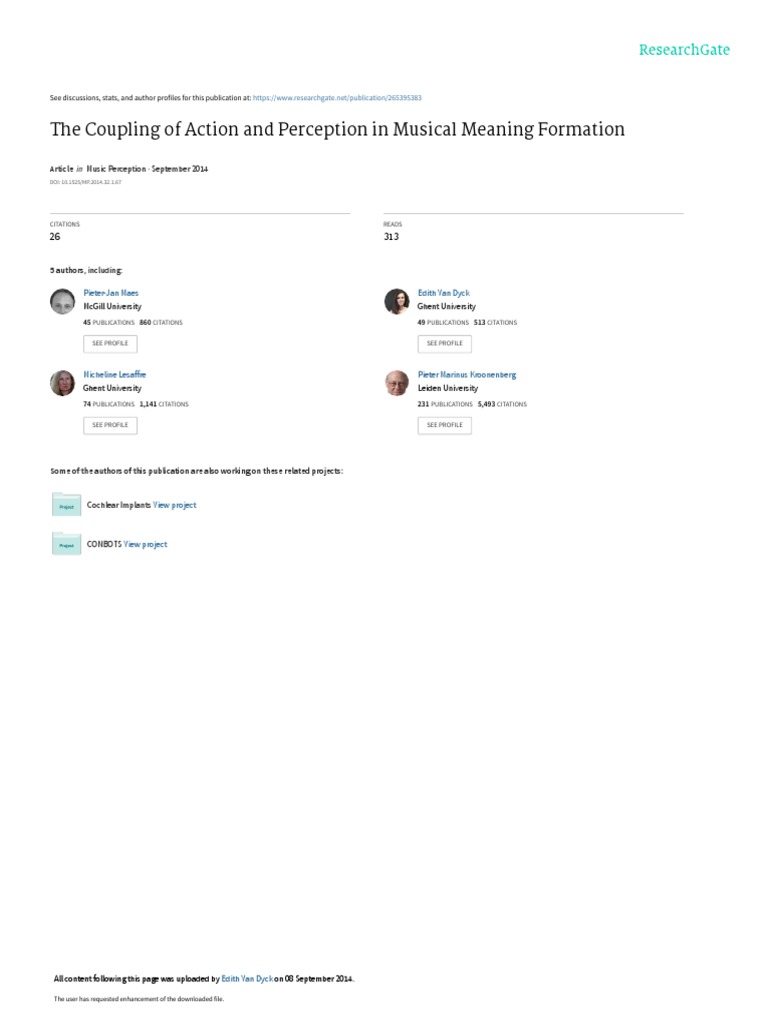Follow the researchgate.net publication URL

click(337, 98)
